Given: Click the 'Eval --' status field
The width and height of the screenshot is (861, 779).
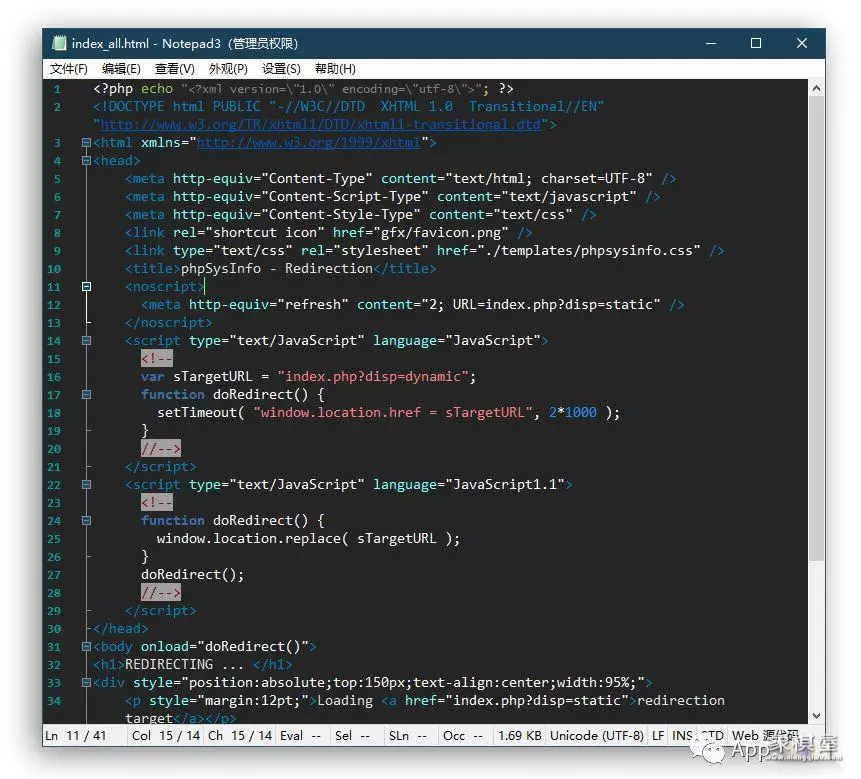Looking at the screenshot, I should pos(300,736).
